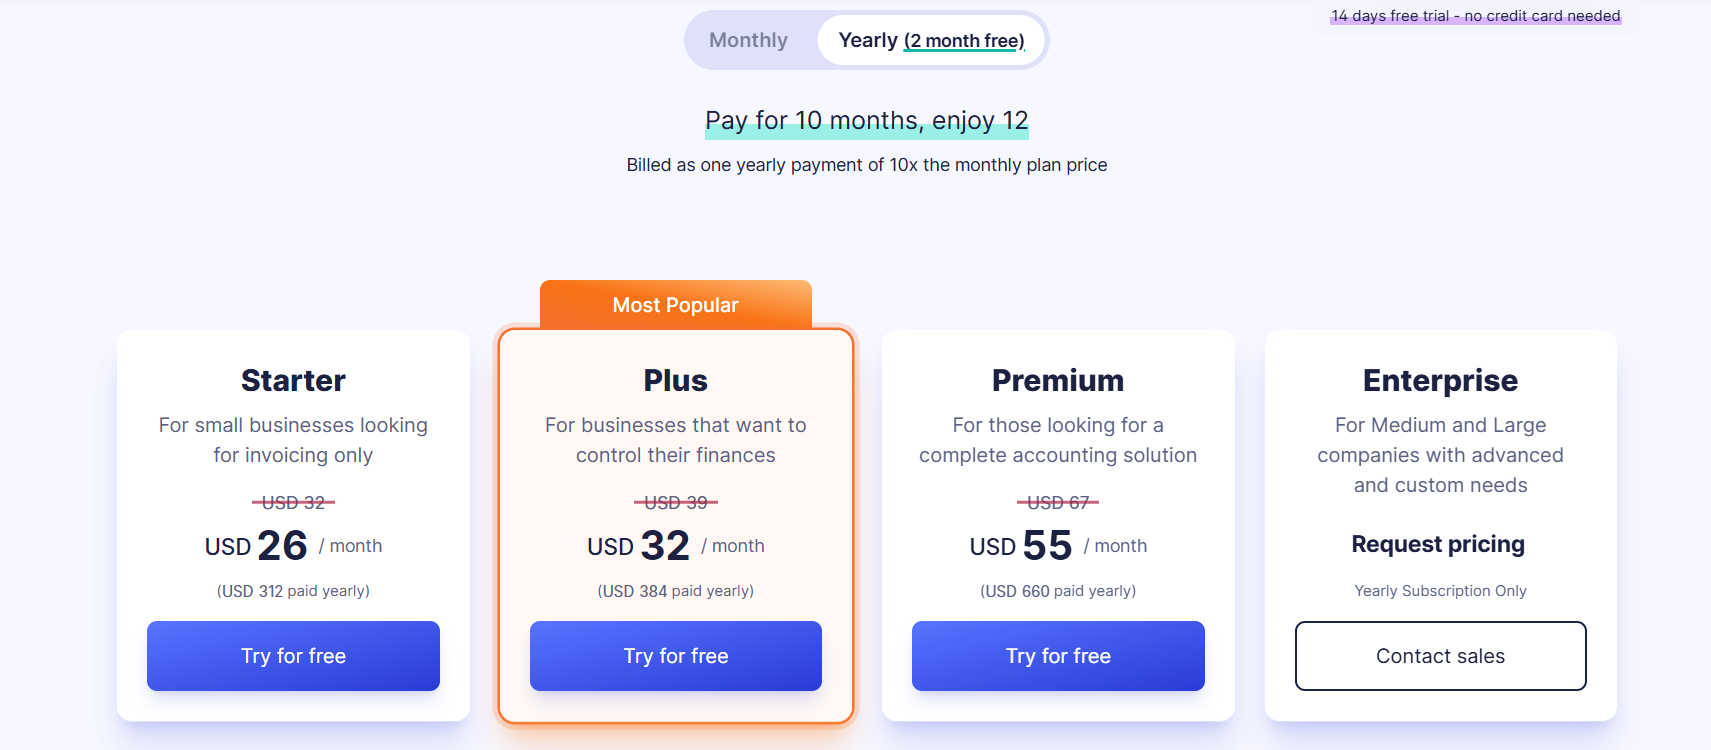Click the Premium plan title
Screen dimensions: 1711x750
[x=1058, y=380]
